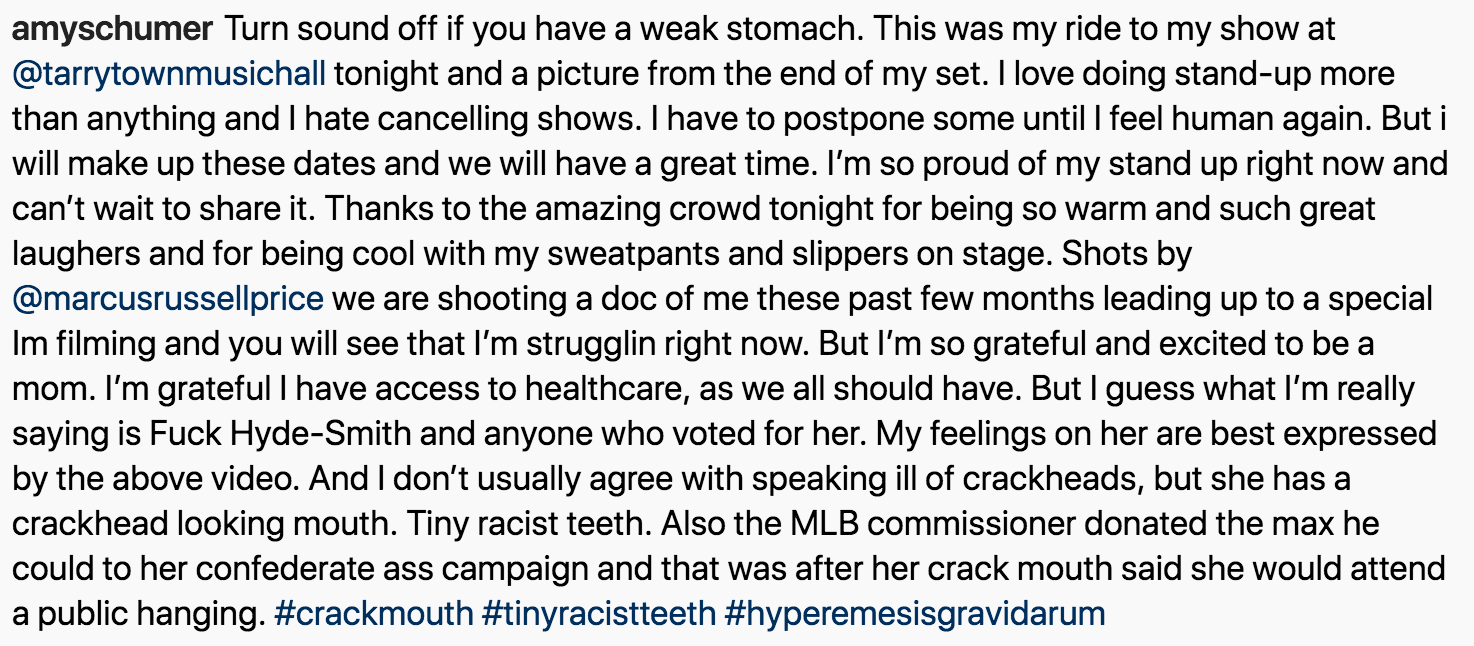Screen dimensions: 1474x646
Task: Open the @tarrytownmusichall mention
Action: [x=170, y=74]
